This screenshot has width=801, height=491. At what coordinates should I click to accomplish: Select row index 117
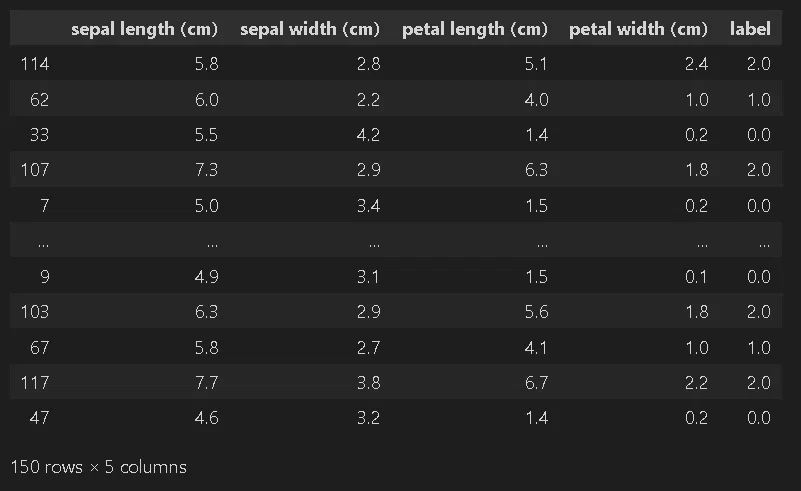click(x=35, y=383)
